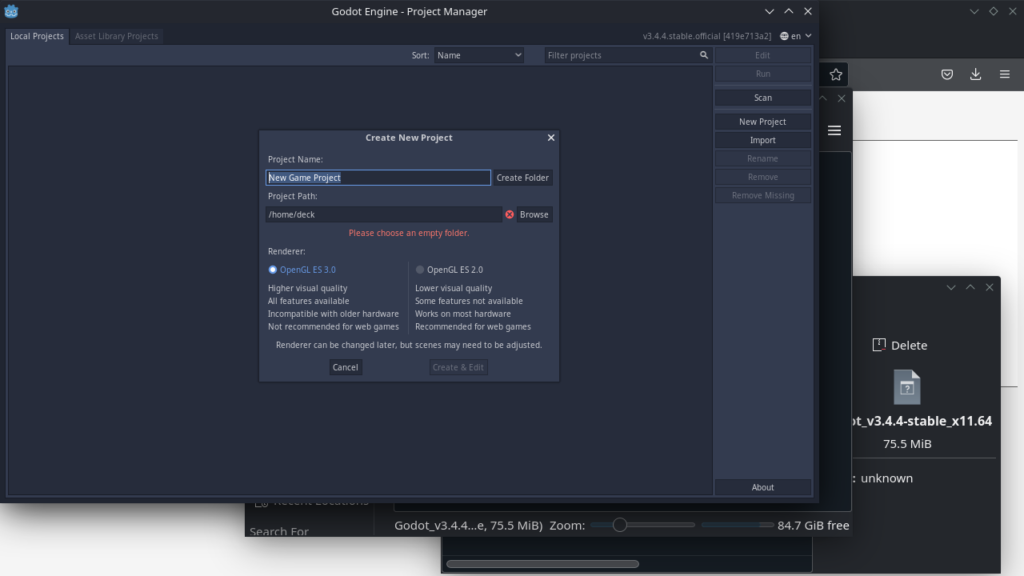This screenshot has width=1024, height=576.
Task: Click the Godot icon in the window title bar
Action: (x=11, y=11)
